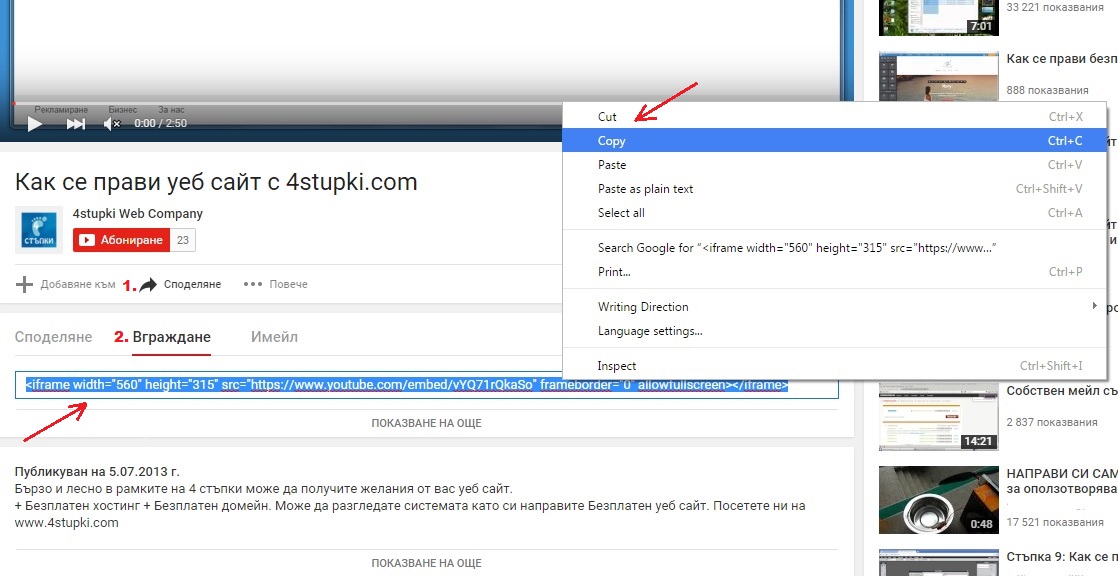Open the 0:48 sidebar video thumbnail

click(938, 500)
